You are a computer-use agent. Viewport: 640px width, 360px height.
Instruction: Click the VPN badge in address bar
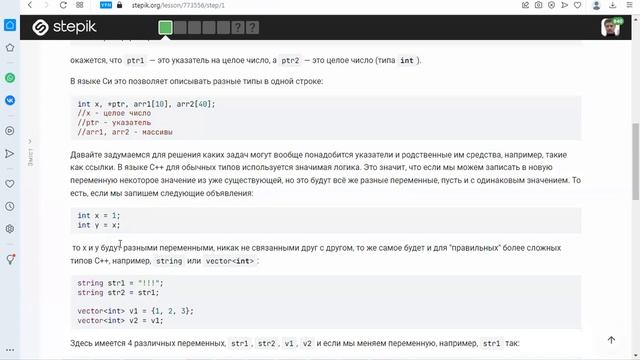(106, 5)
